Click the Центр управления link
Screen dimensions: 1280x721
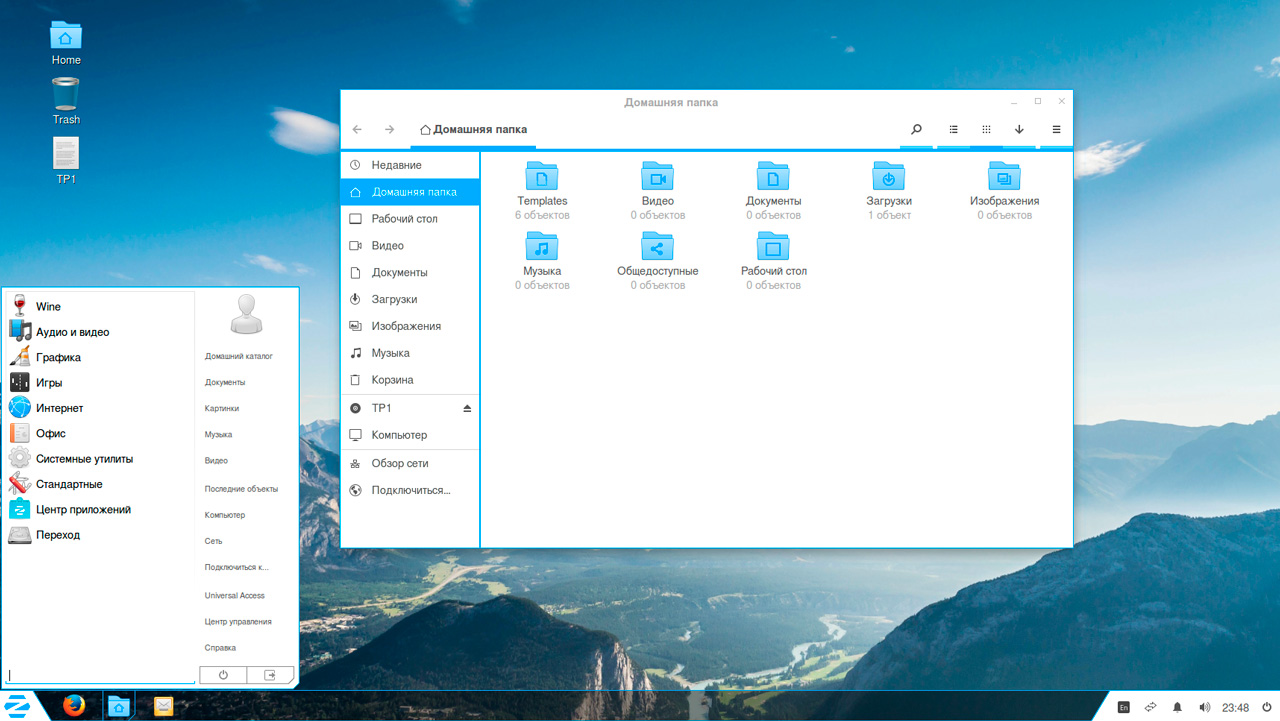[x=238, y=622]
